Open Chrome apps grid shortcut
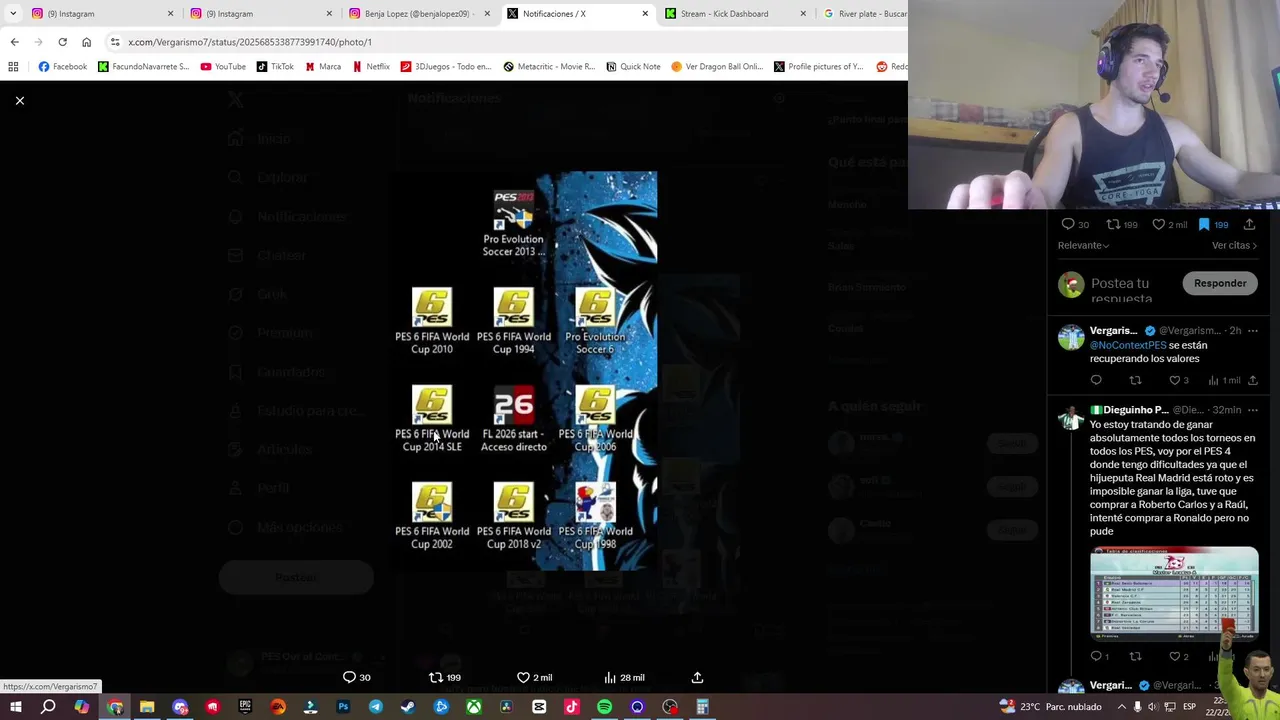 13,67
